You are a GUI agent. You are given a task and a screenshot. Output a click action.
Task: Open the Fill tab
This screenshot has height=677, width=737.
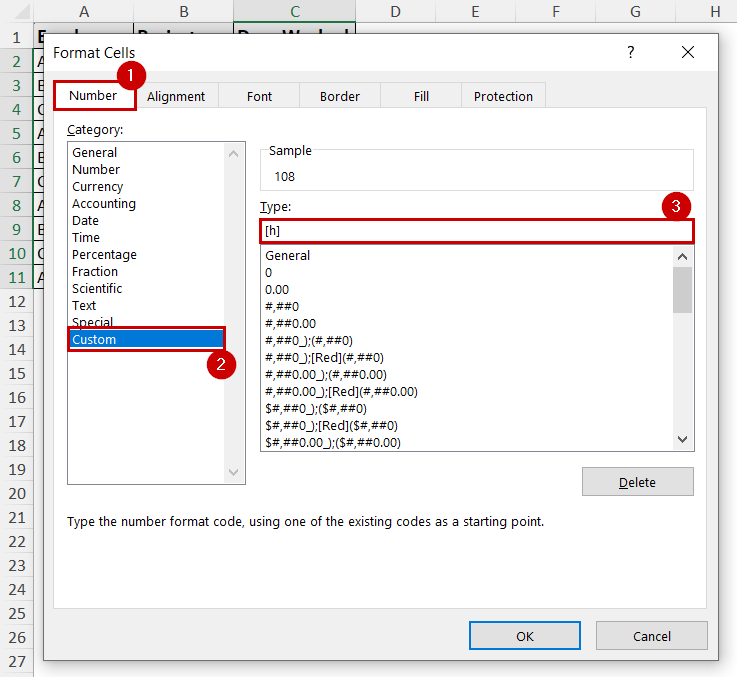click(x=421, y=96)
